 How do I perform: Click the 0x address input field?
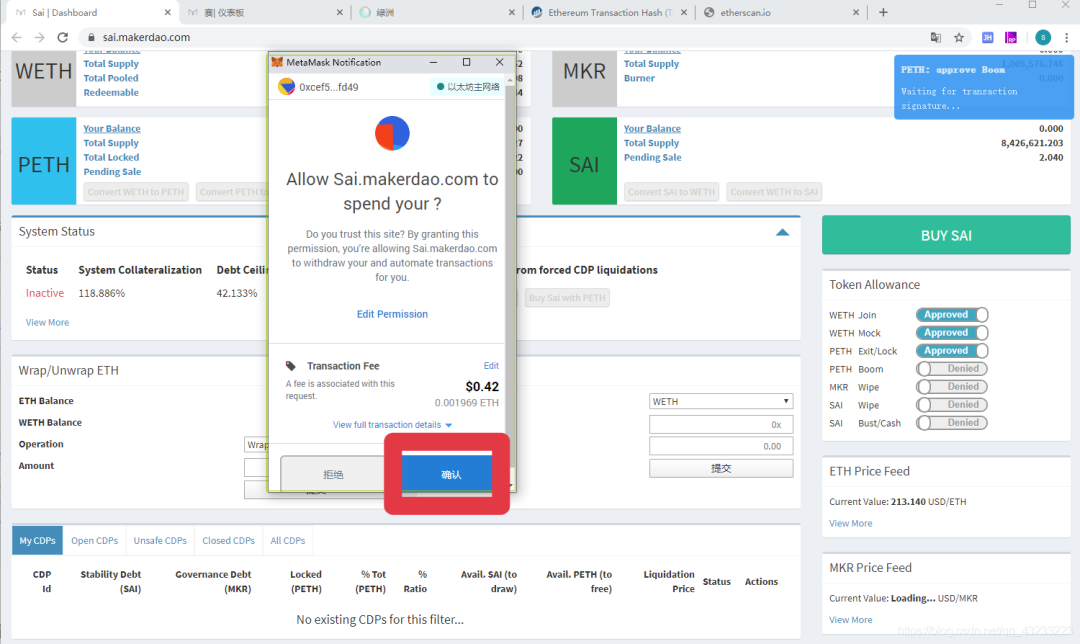720,424
